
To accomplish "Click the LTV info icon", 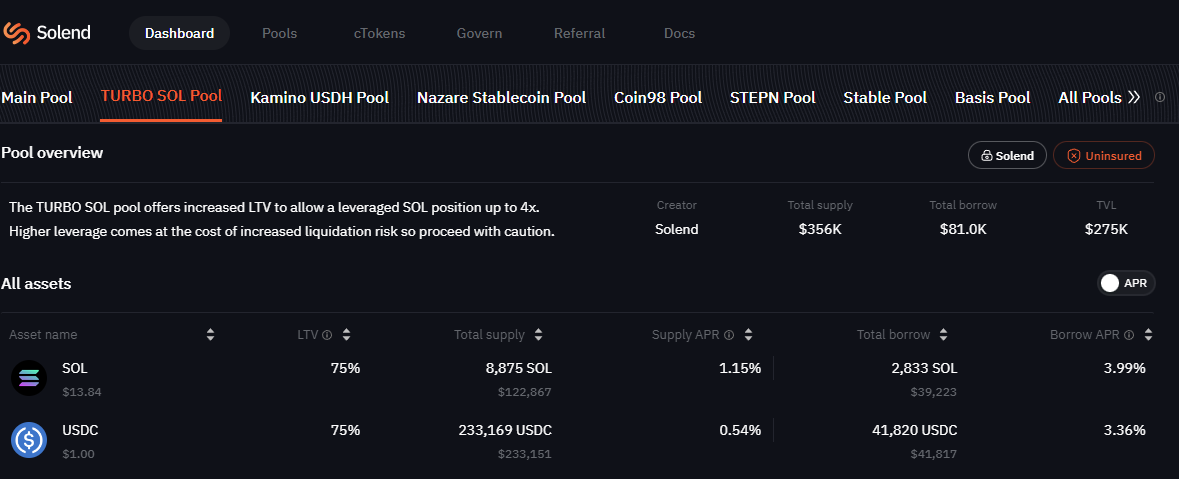I will coord(327,335).
